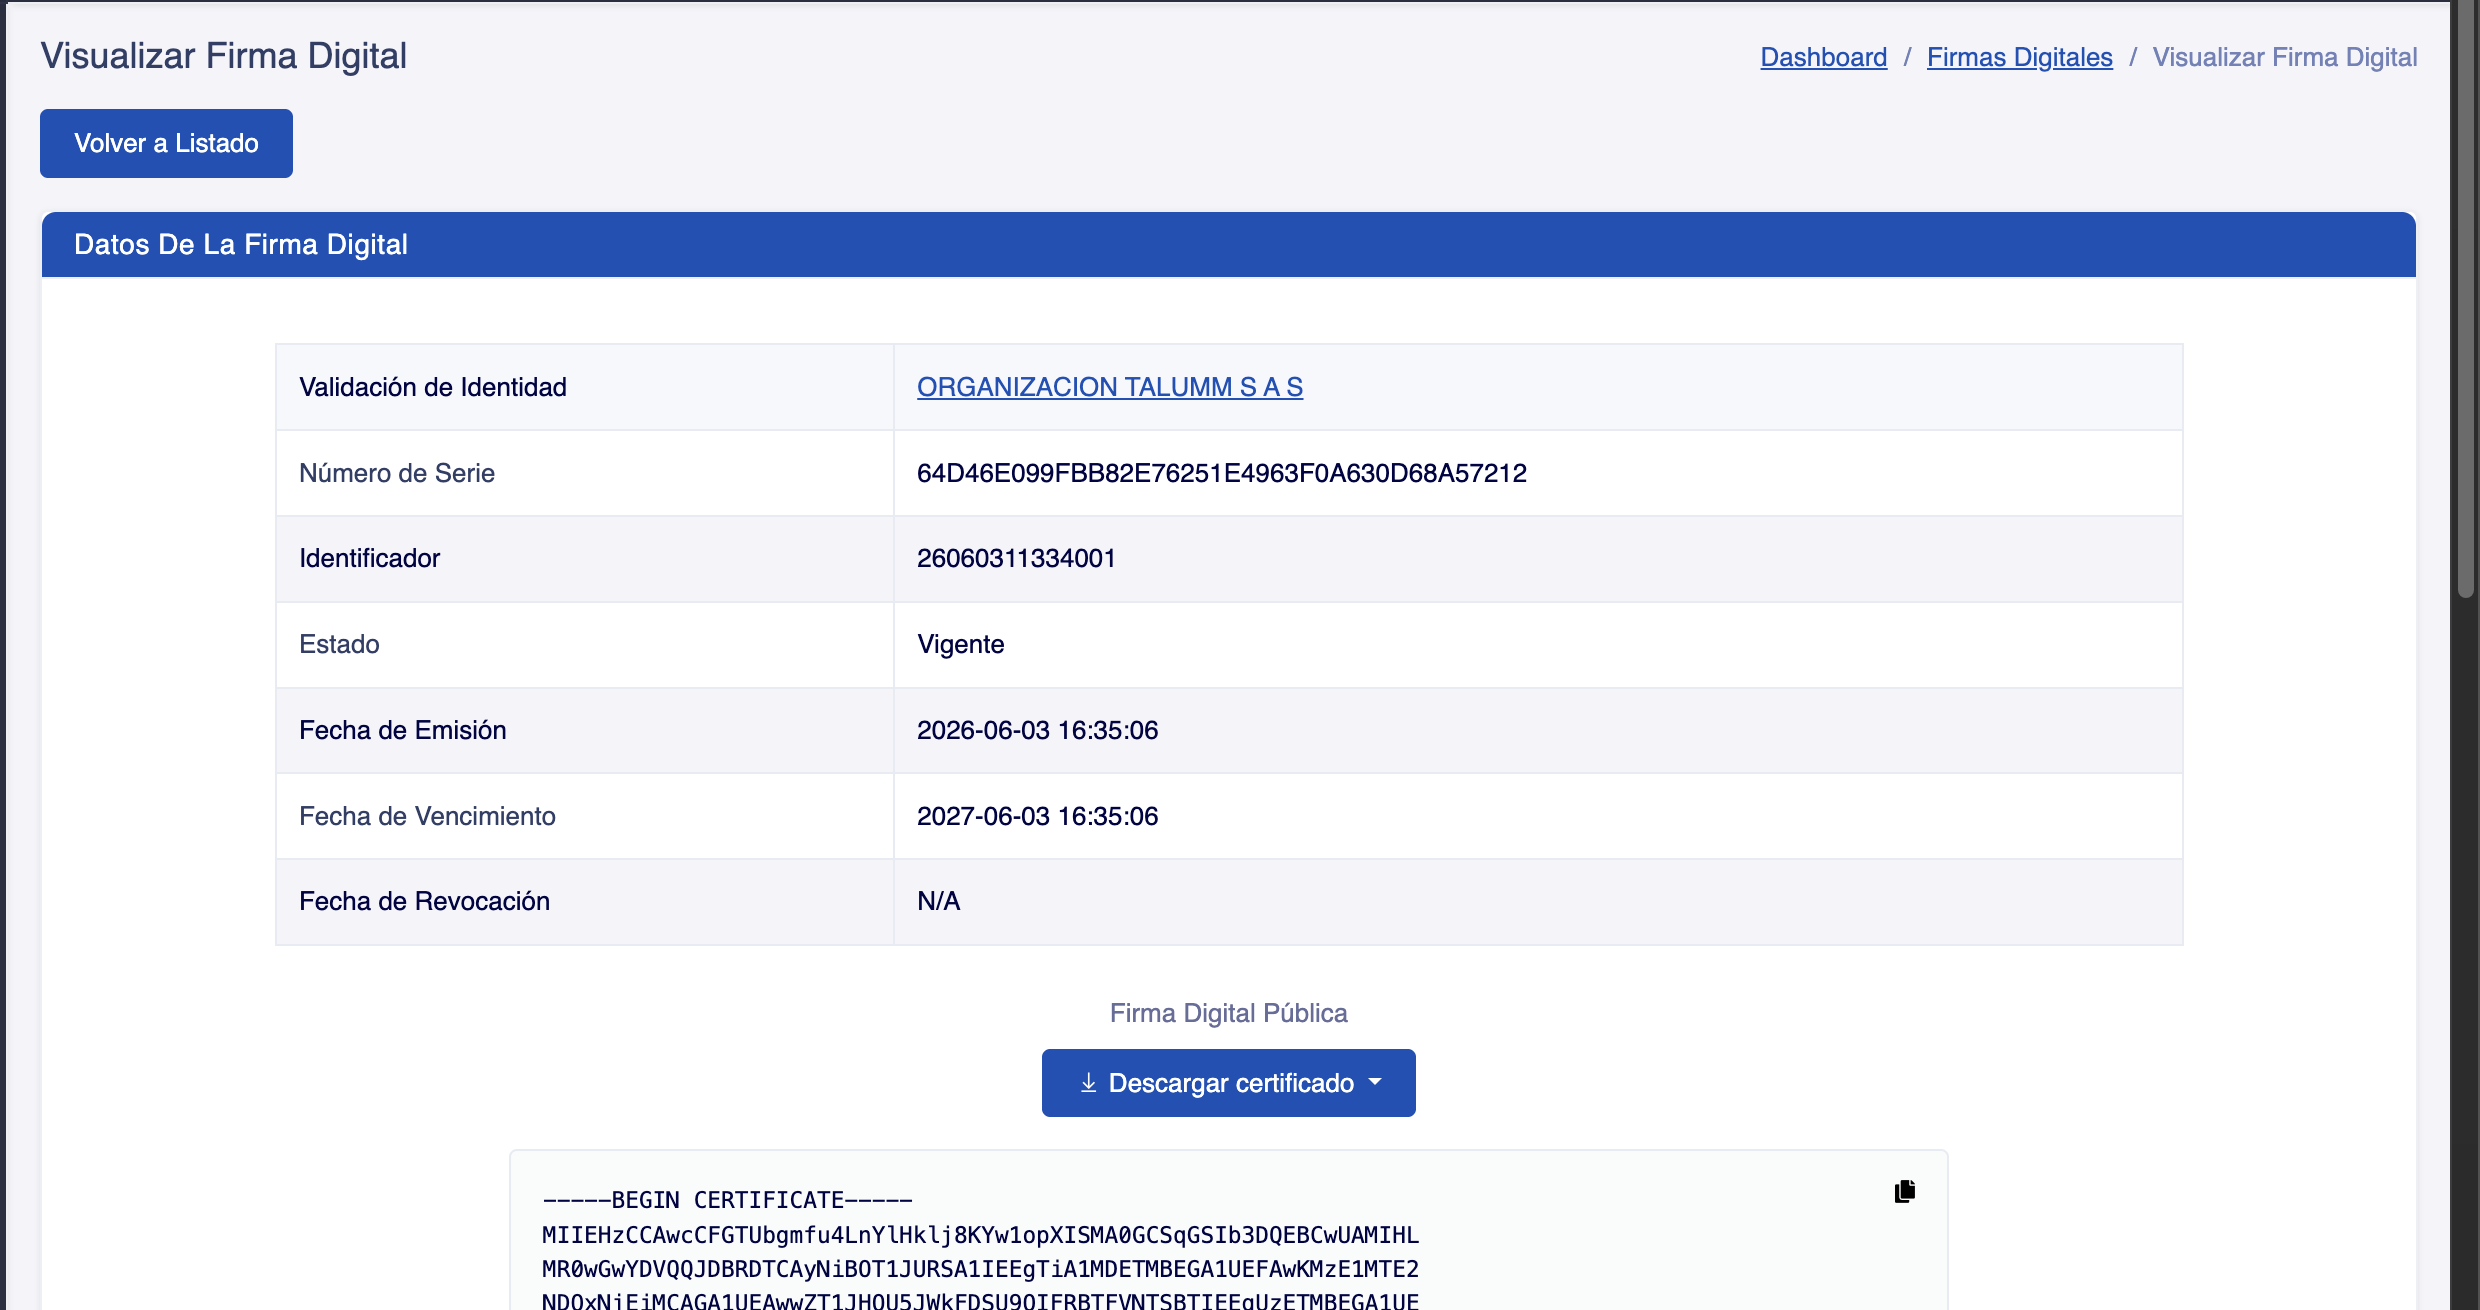Click Visualizar Firma Digital page title
The image size is (2480, 1310).
(x=223, y=56)
